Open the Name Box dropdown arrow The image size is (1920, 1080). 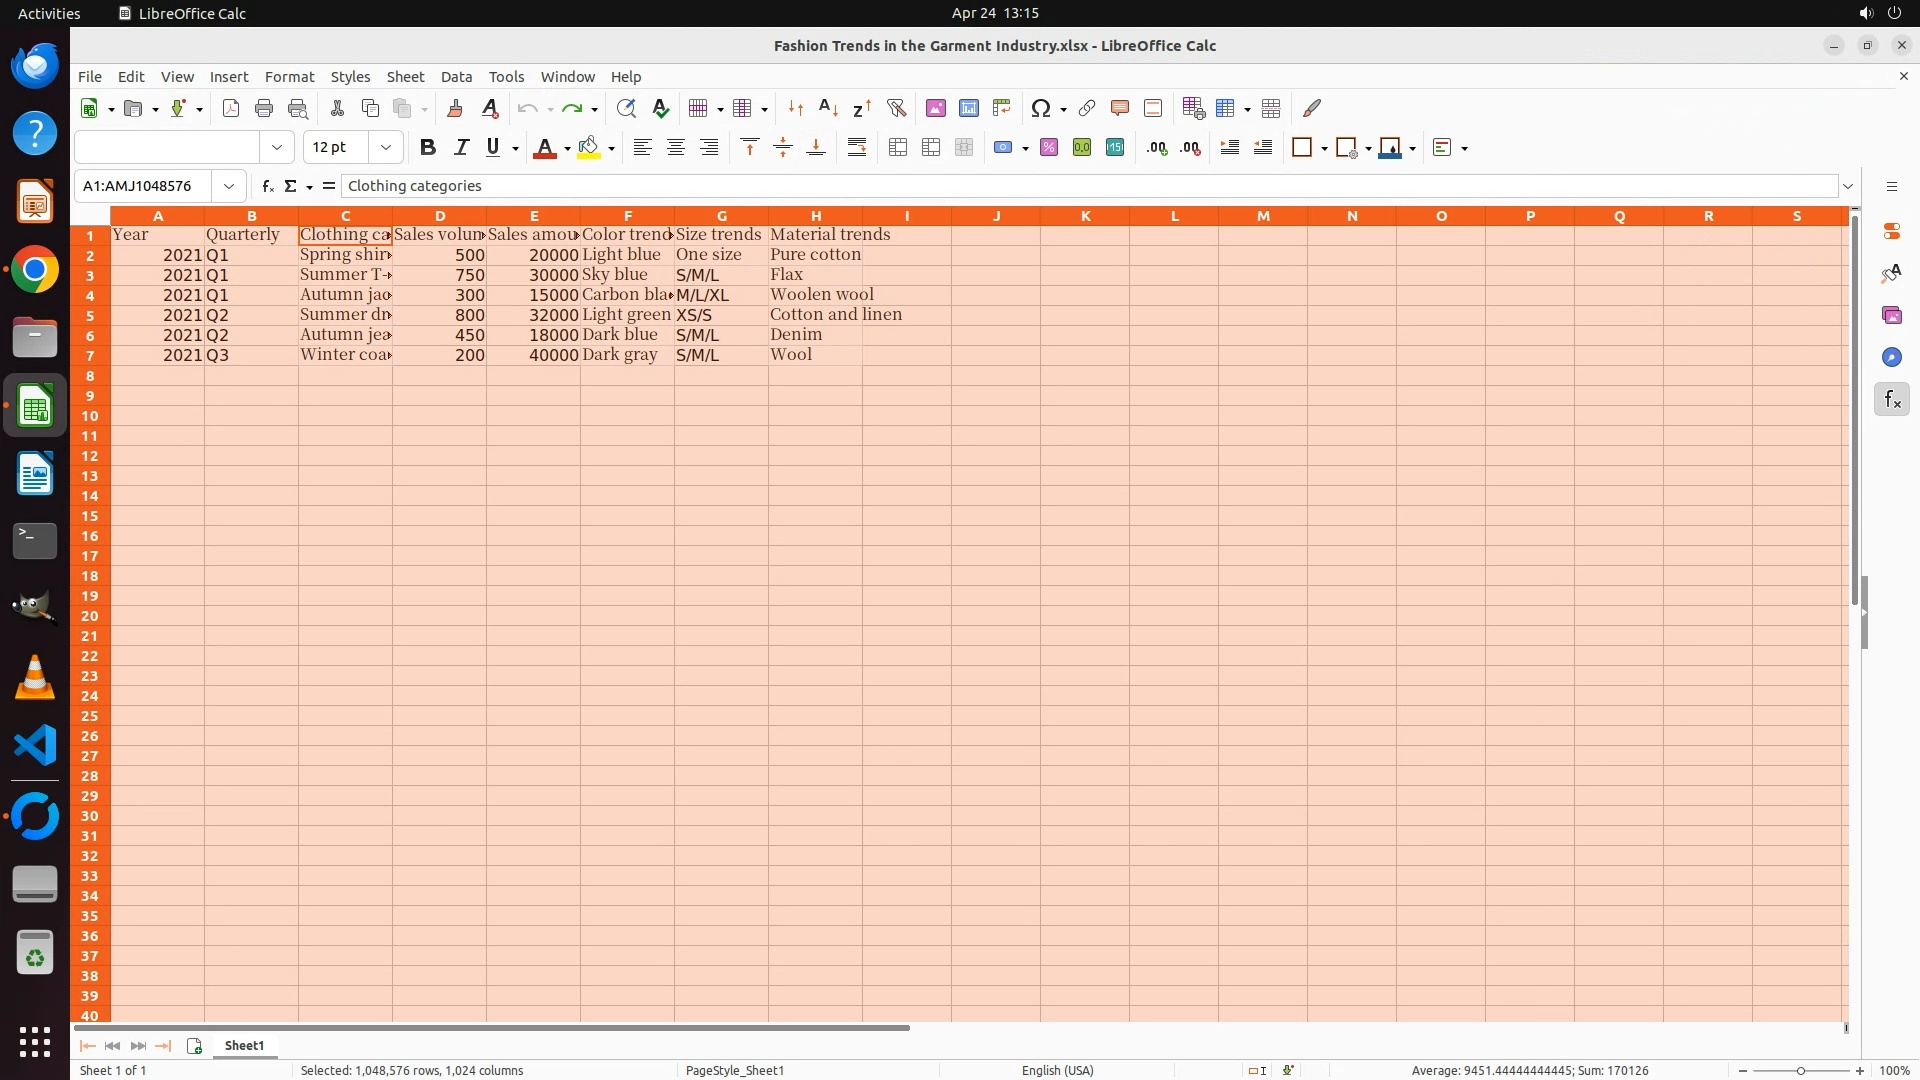(229, 186)
